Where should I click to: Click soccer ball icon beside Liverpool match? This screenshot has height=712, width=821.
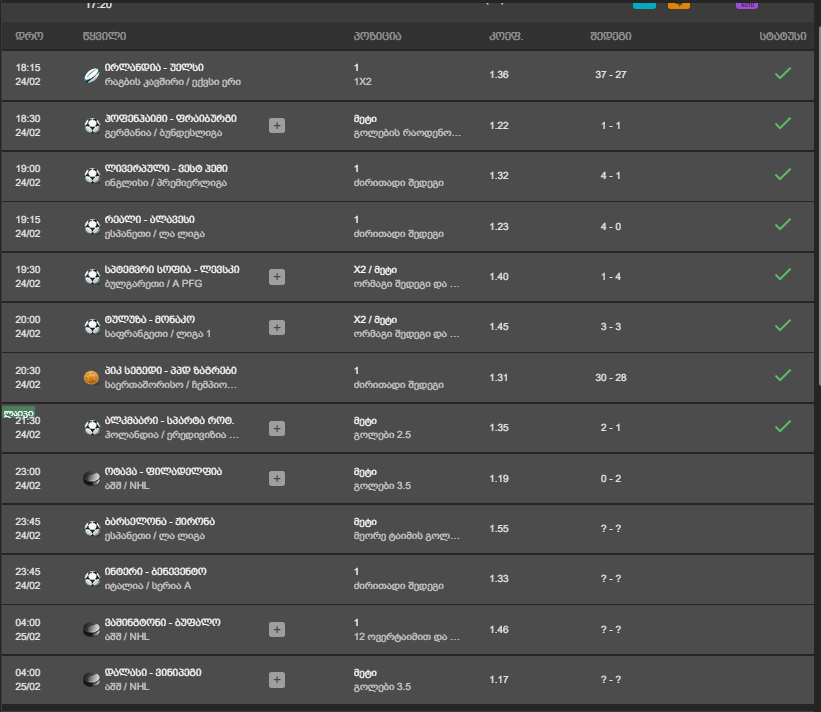92,176
